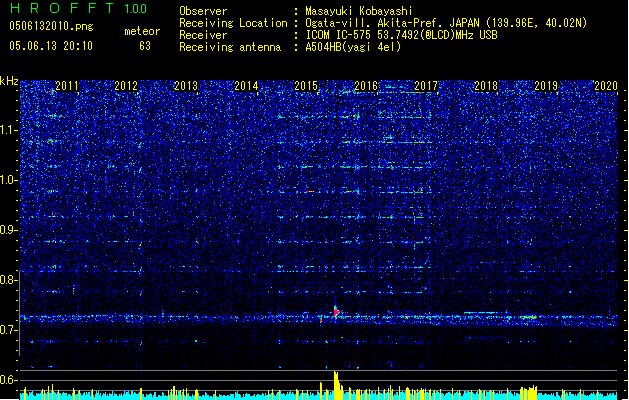The width and height of the screenshot is (629, 400).
Task: Click the tallest yellow peak in power graph
Action: (x=336, y=385)
